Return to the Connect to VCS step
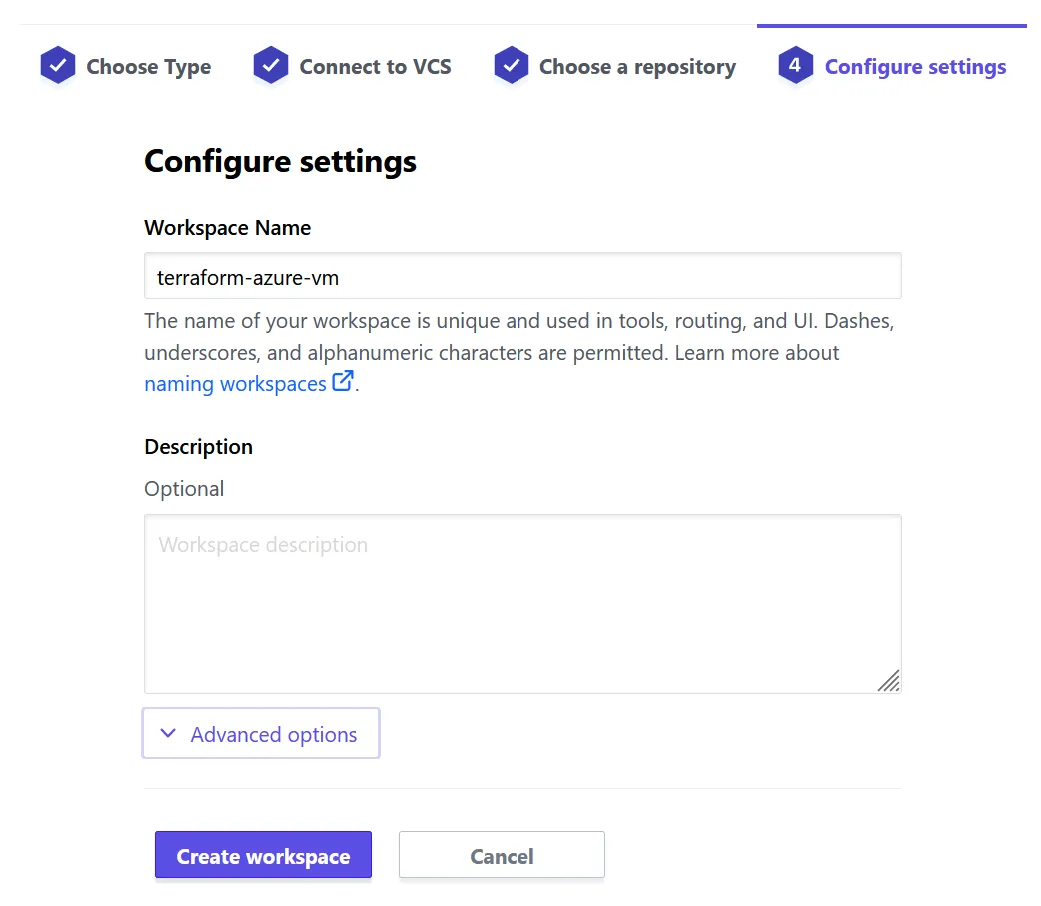 [x=375, y=67]
